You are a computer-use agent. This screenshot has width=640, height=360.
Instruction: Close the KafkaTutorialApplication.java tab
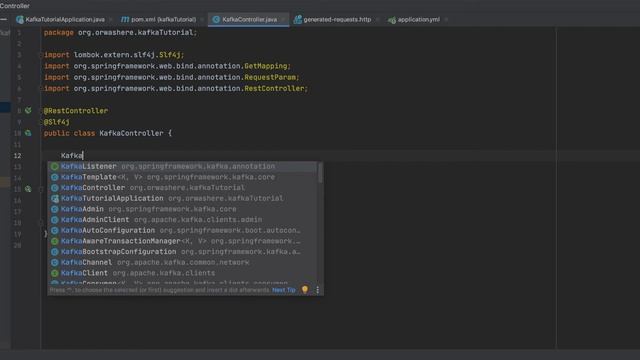pos(111,20)
